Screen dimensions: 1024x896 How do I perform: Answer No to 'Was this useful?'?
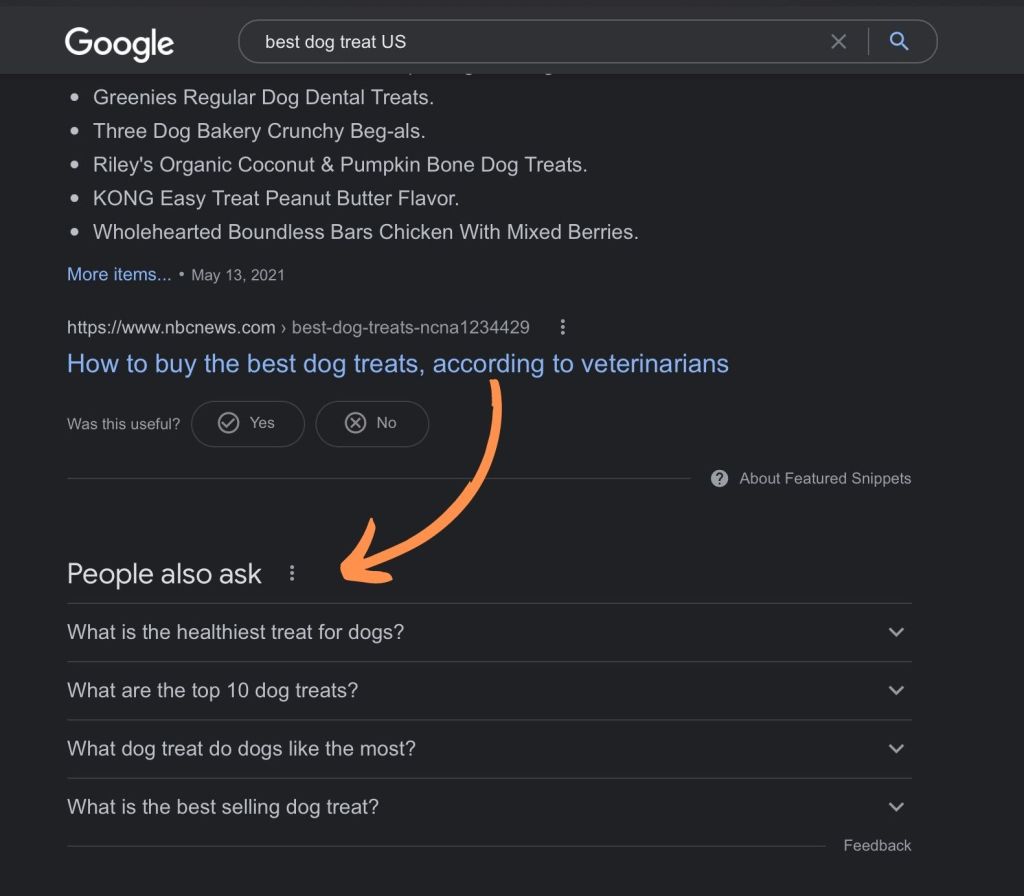372,423
